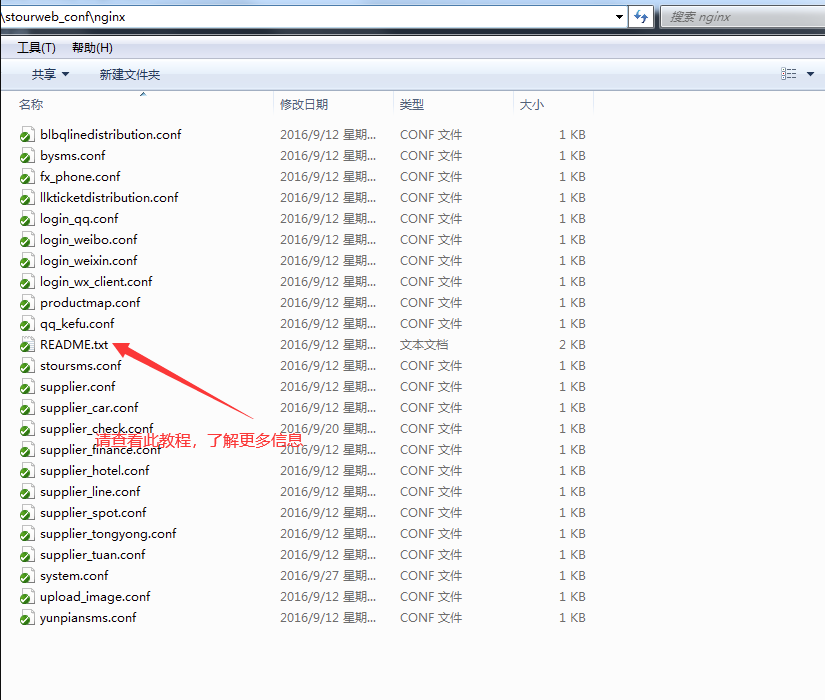Select the README.txt file icon
This screenshot has height=700, width=825.
tap(27, 345)
